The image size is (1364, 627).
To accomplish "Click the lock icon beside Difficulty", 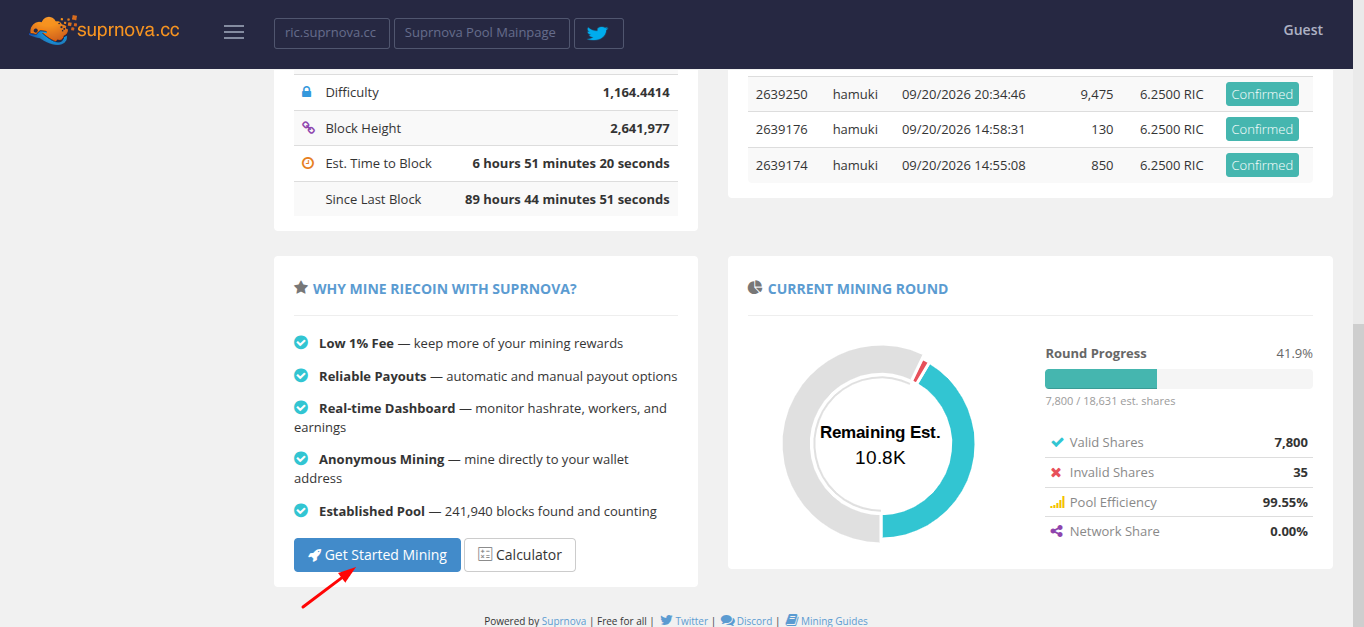I will tap(307, 92).
